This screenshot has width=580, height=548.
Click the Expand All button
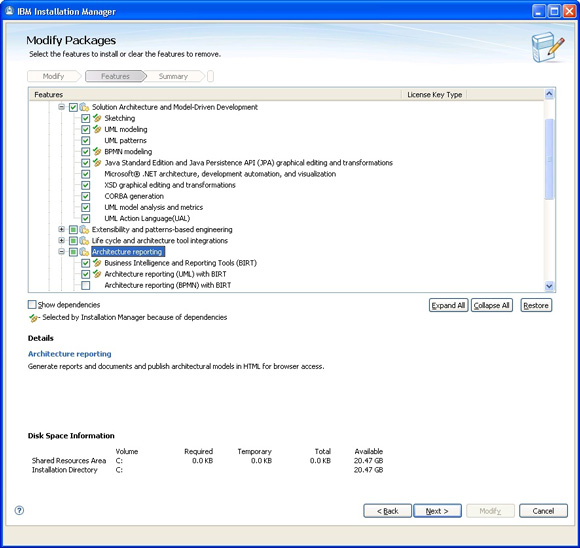(x=448, y=305)
